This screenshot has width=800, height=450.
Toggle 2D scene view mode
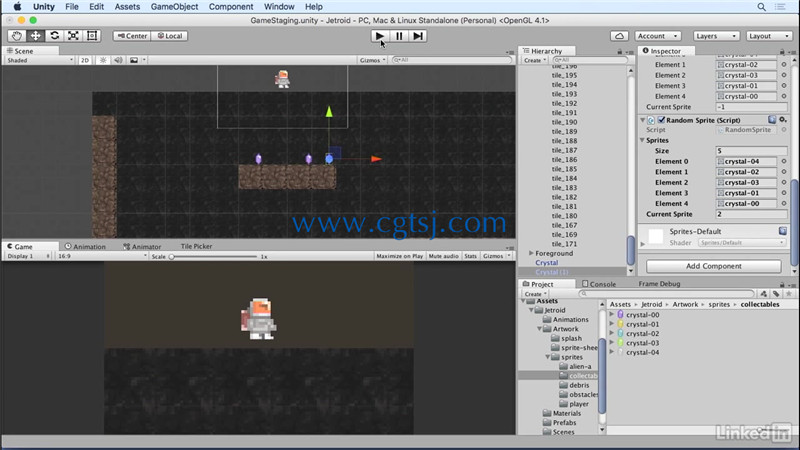point(85,60)
